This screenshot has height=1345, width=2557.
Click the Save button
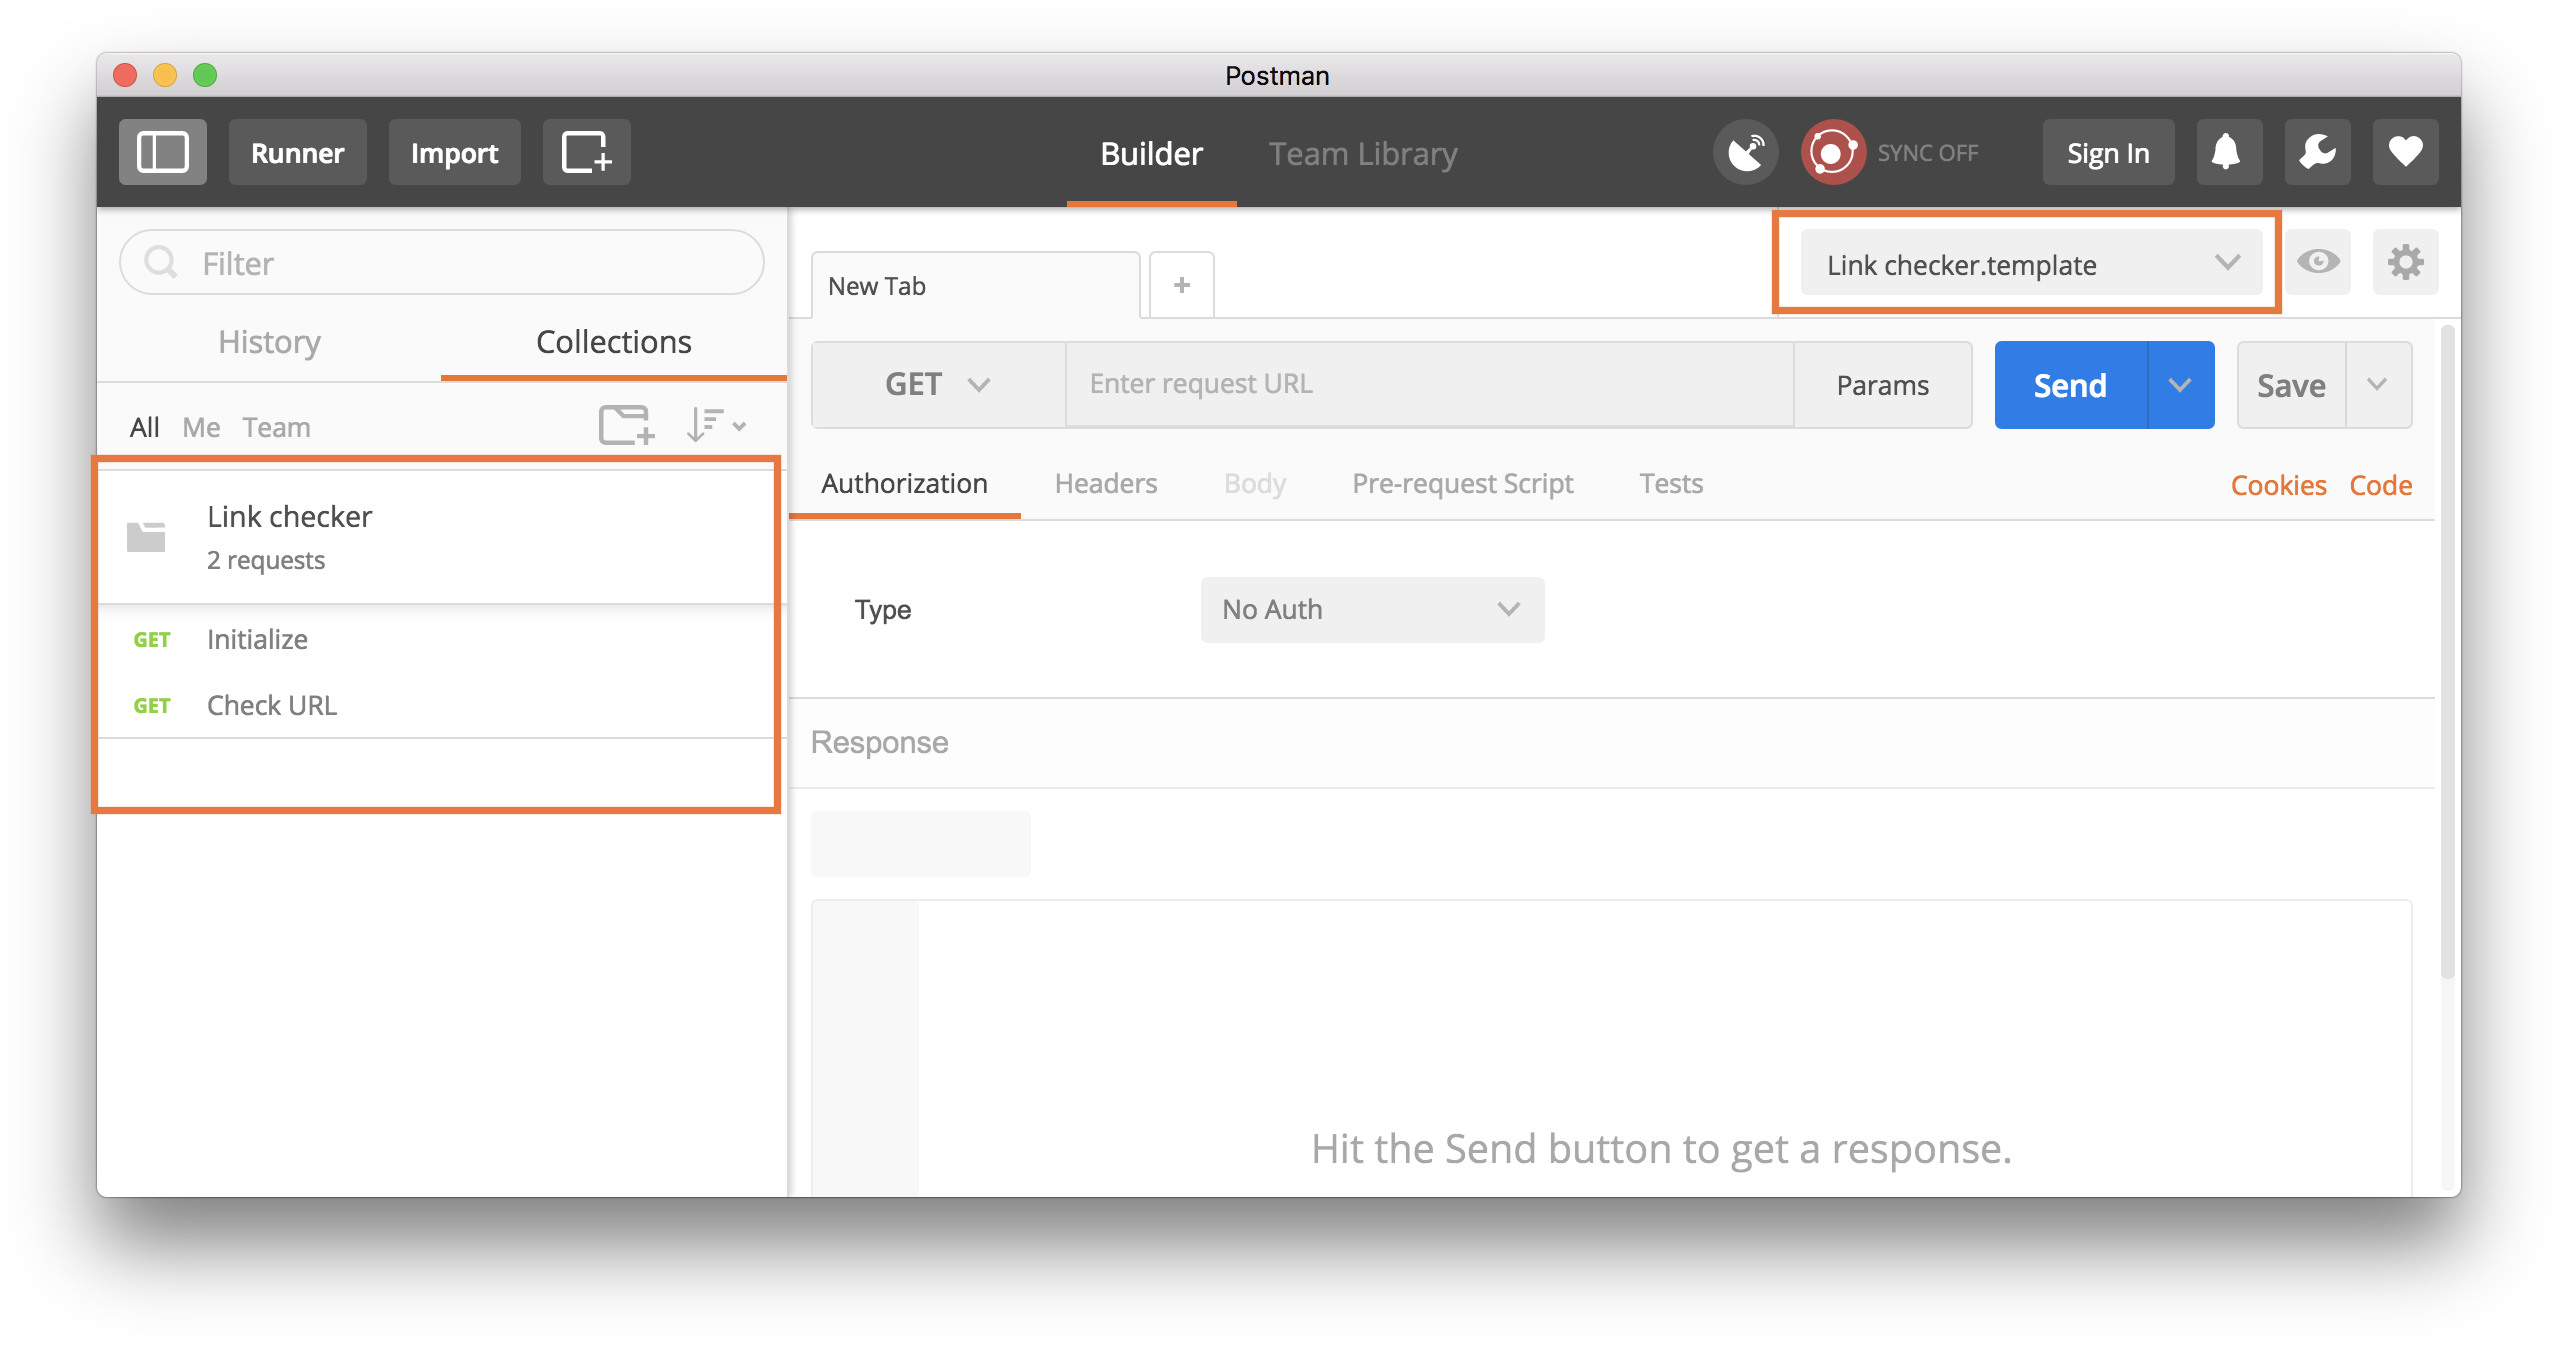click(2291, 385)
